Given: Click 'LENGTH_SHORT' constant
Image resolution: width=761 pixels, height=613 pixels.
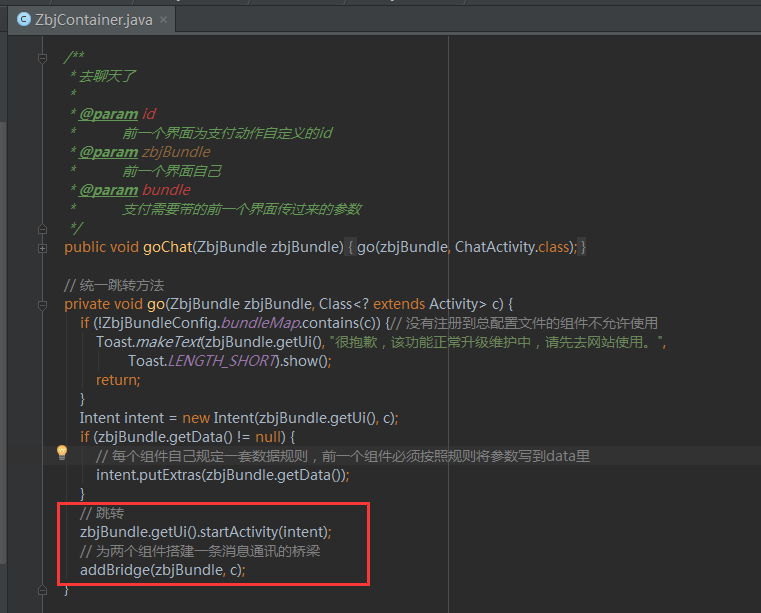Looking at the screenshot, I should pyautogui.click(x=221, y=361).
